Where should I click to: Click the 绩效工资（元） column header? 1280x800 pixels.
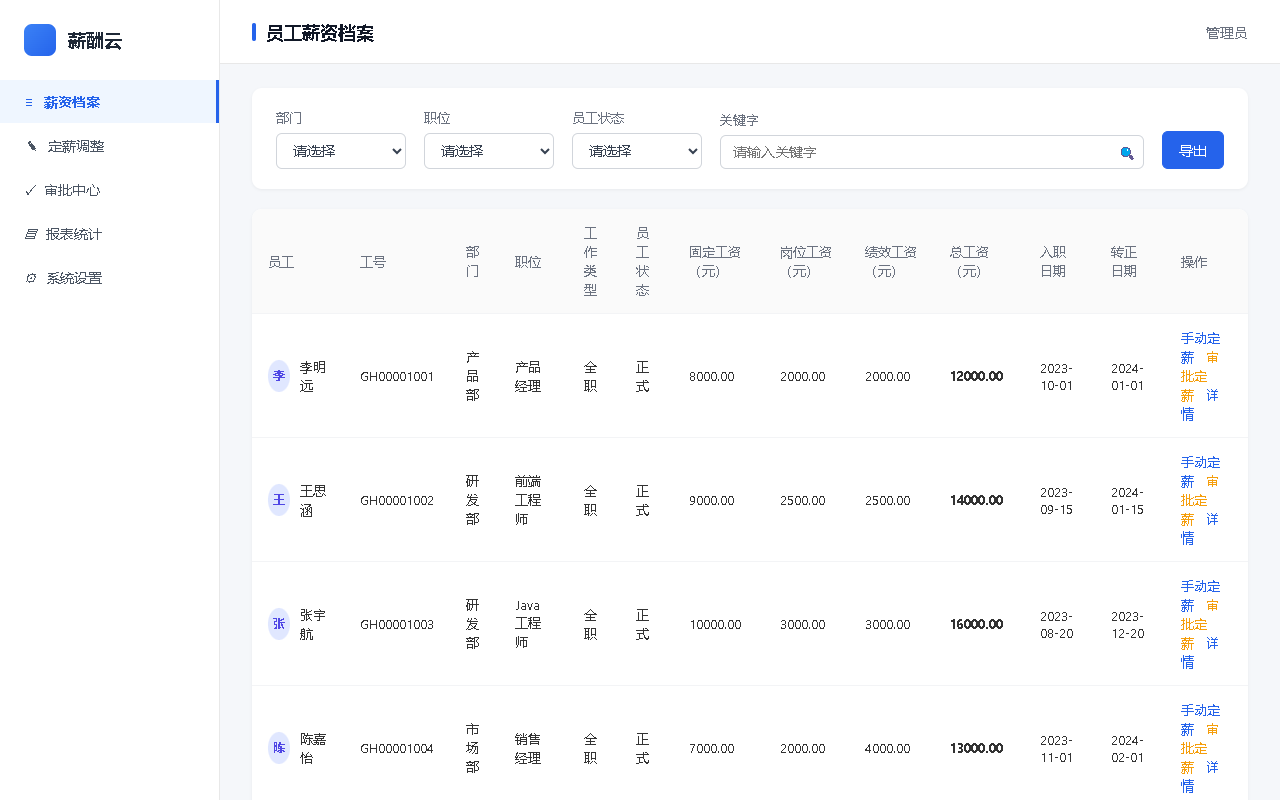point(891,262)
